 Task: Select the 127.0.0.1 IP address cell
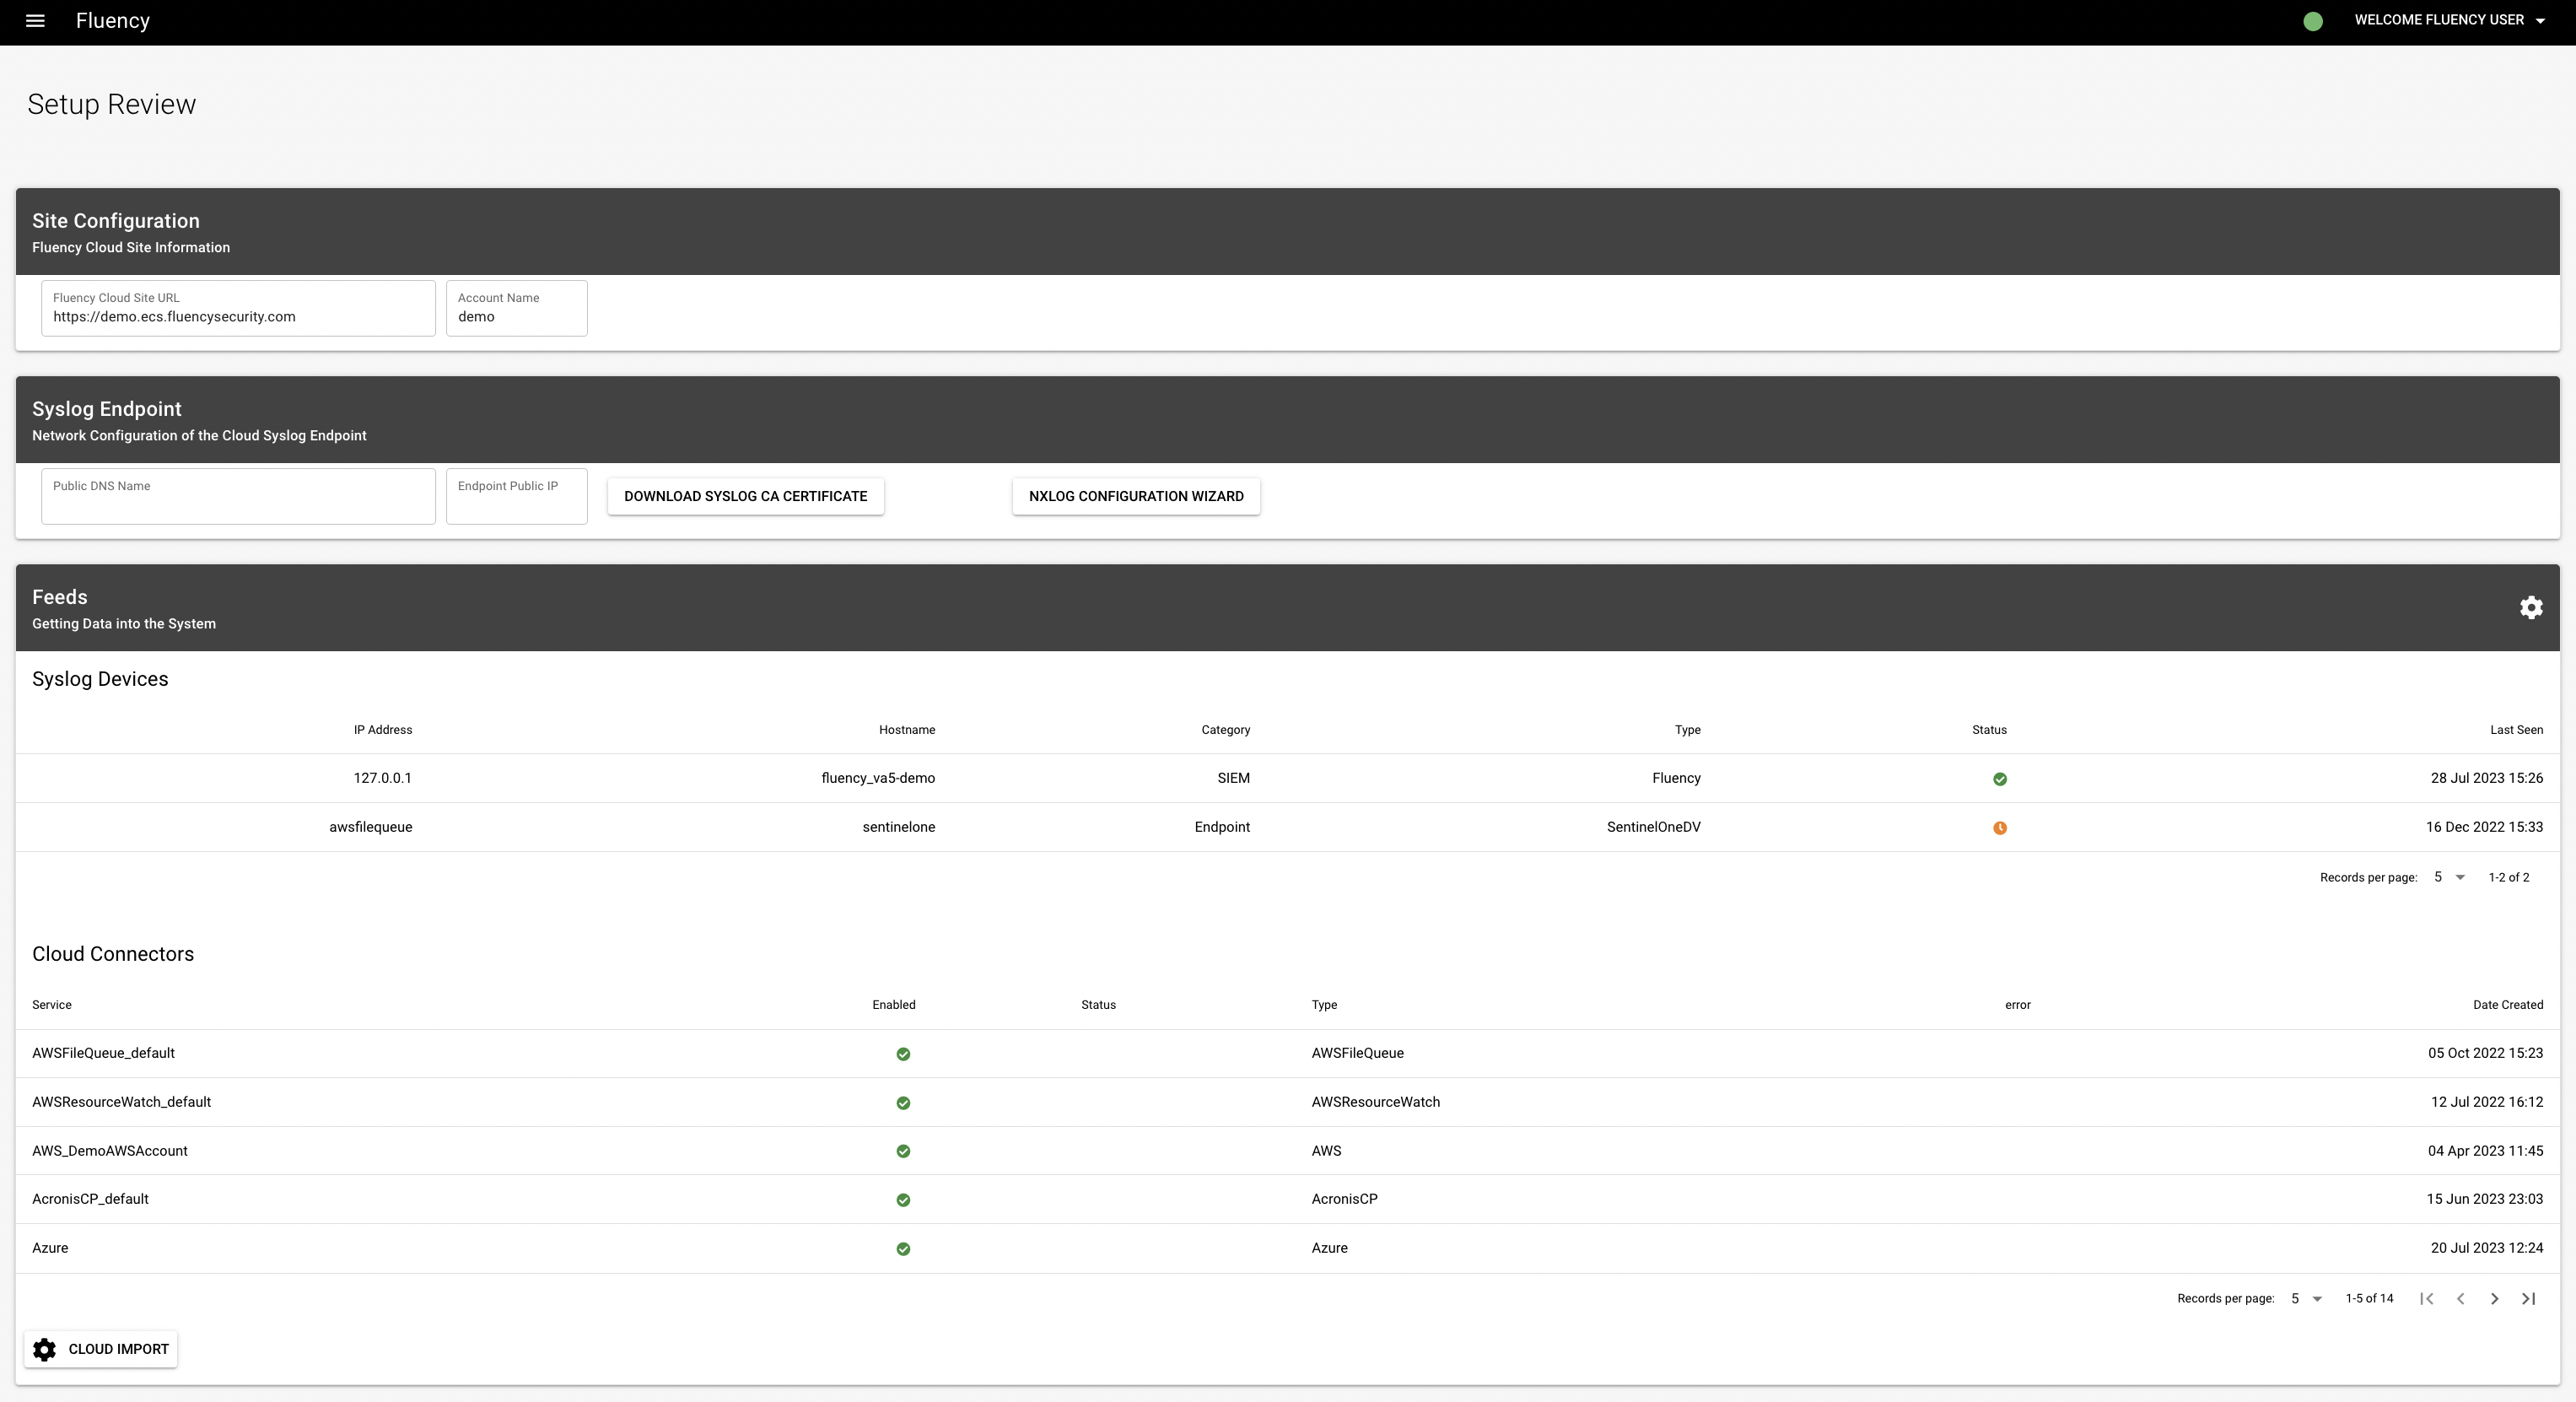click(x=382, y=778)
